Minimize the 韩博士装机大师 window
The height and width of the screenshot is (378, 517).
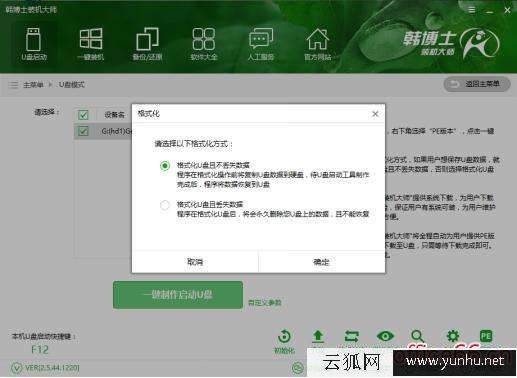tap(489, 11)
